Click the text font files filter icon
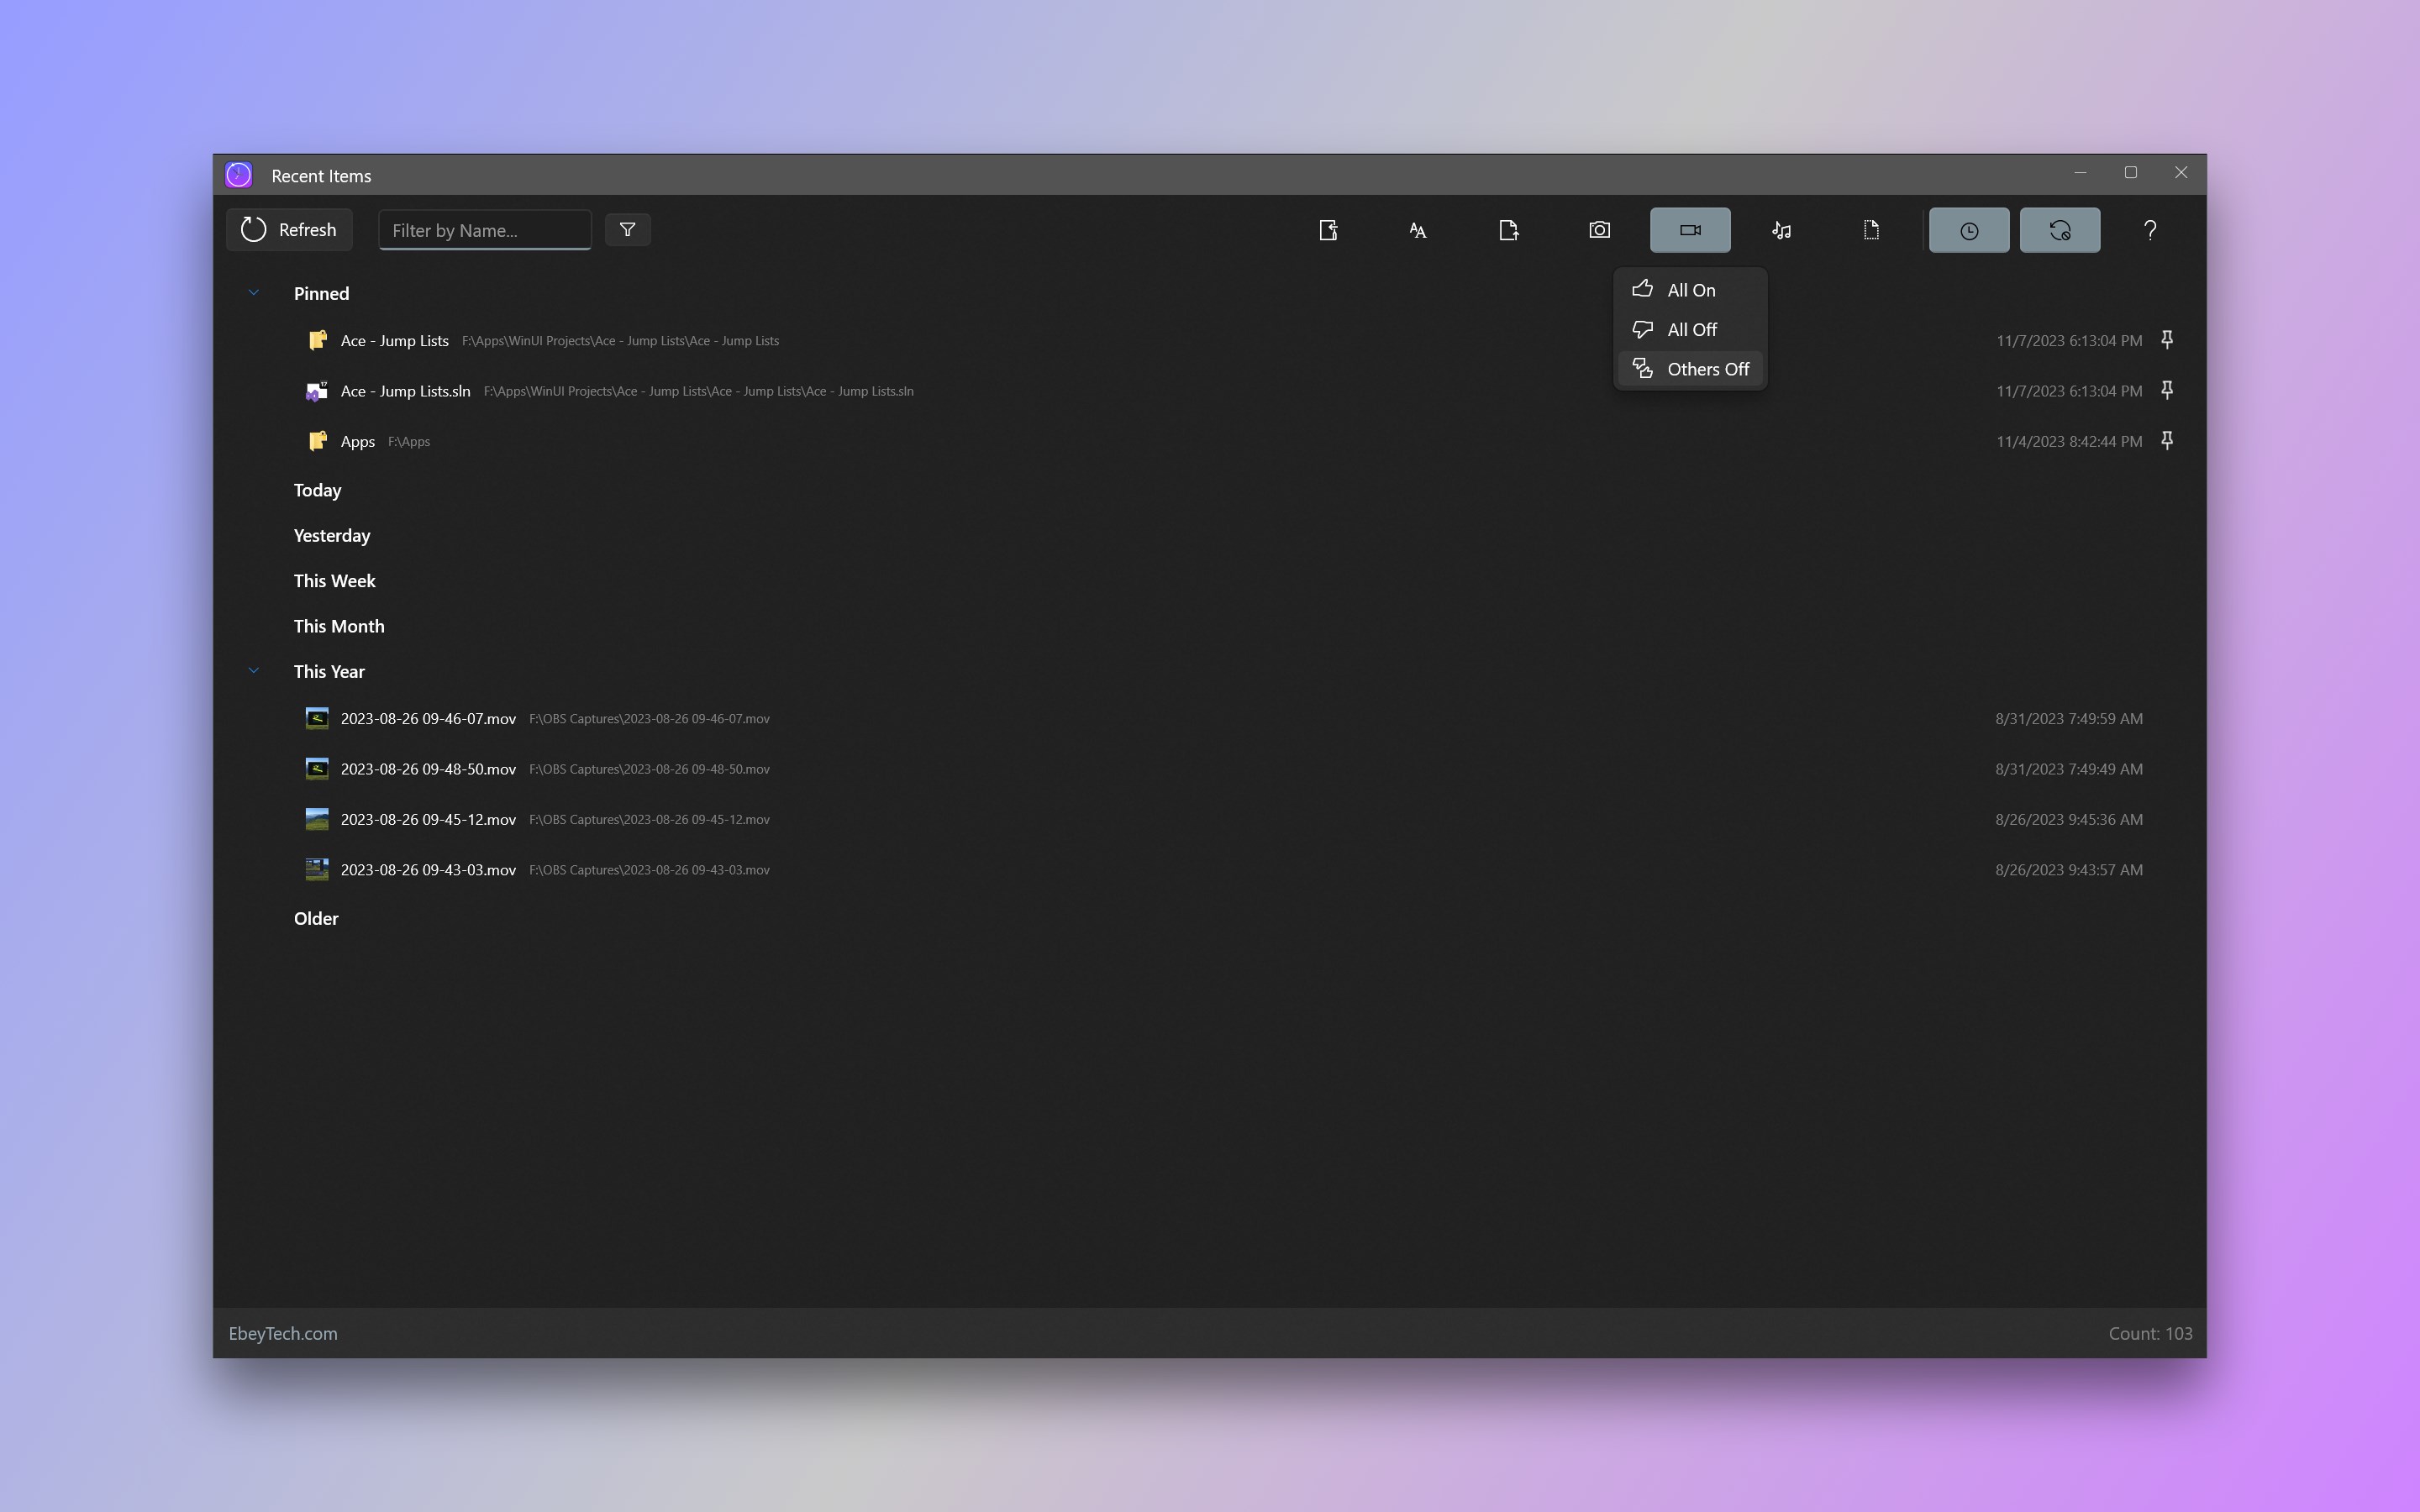The width and height of the screenshot is (2420, 1512). tap(1417, 230)
